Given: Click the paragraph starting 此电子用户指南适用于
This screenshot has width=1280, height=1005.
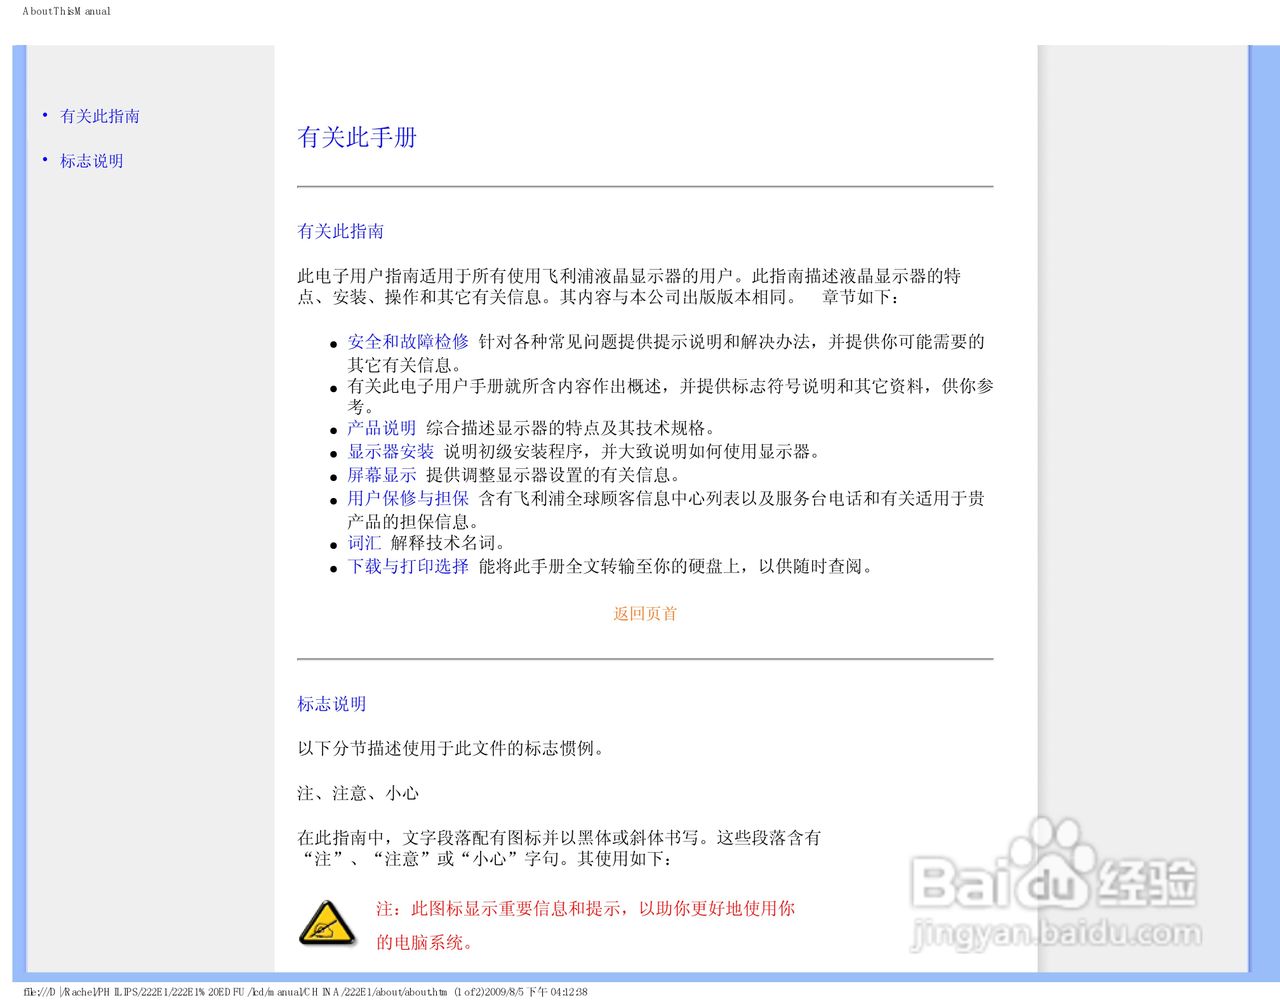Looking at the screenshot, I should pyautogui.click(x=629, y=287).
